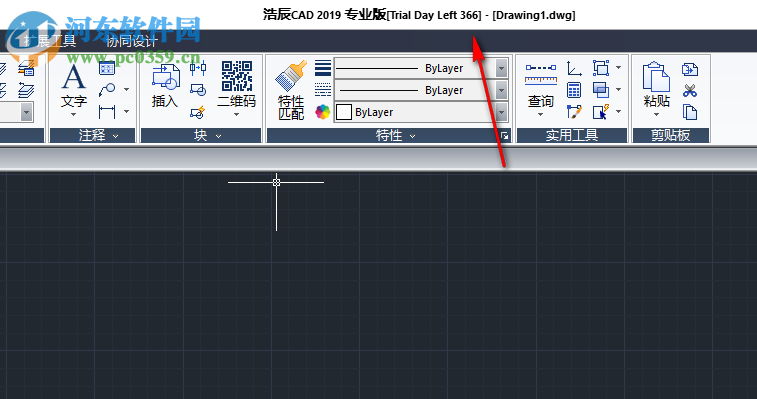The image size is (757, 399).
Task: Expand the draw order dropdown arrow
Action: coord(618,90)
